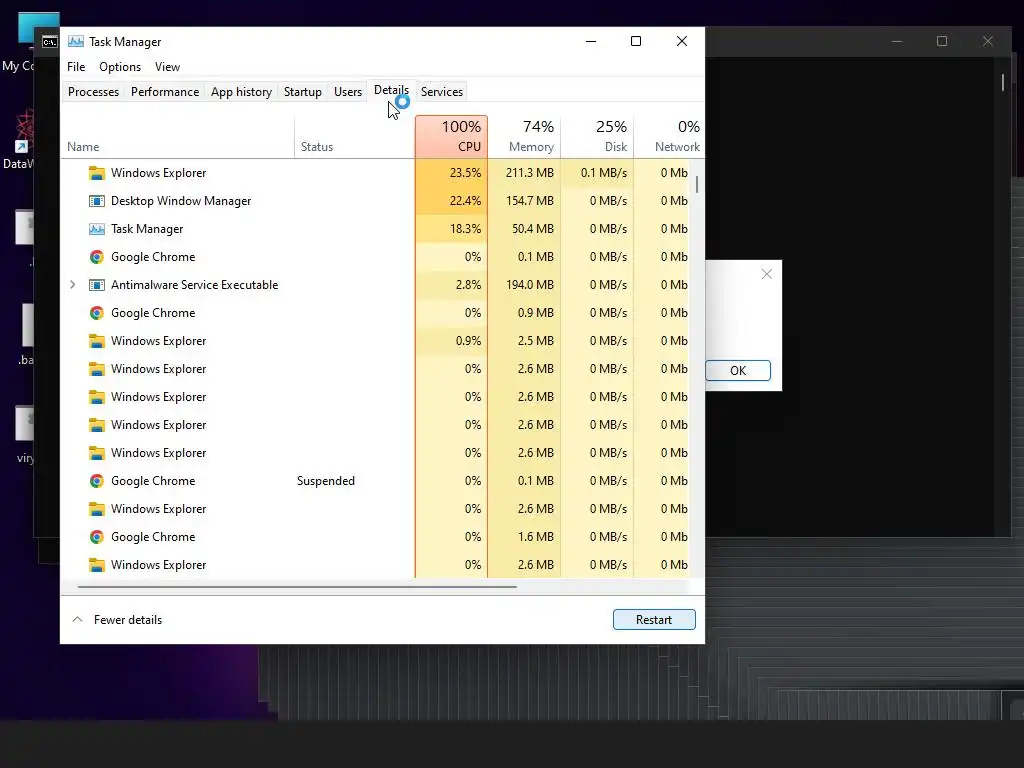1024x768 pixels.
Task: Switch to the Startup tab
Action: coord(302,92)
